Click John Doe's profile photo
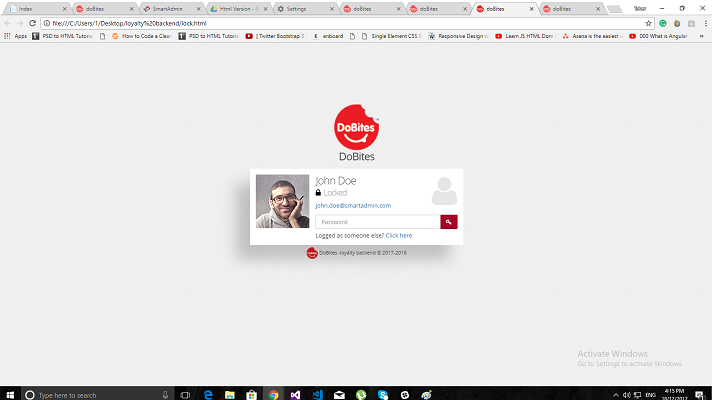Screen dimensions: 712x400 point(282,201)
